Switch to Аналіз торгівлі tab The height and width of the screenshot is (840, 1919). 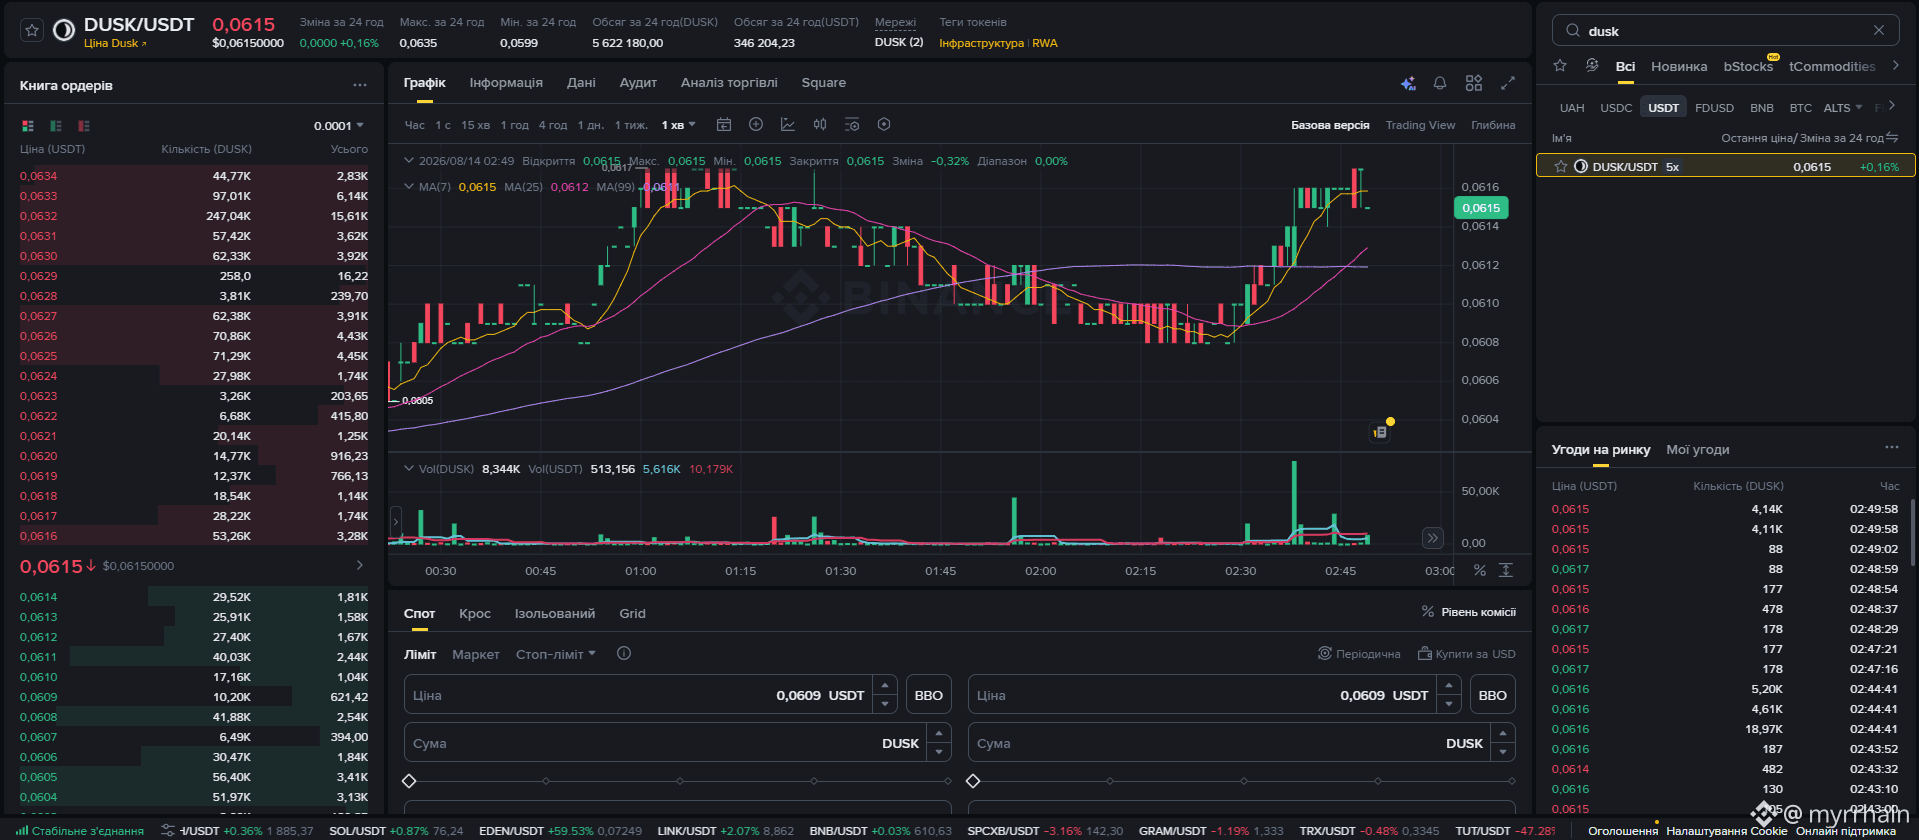[x=729, y=83]
